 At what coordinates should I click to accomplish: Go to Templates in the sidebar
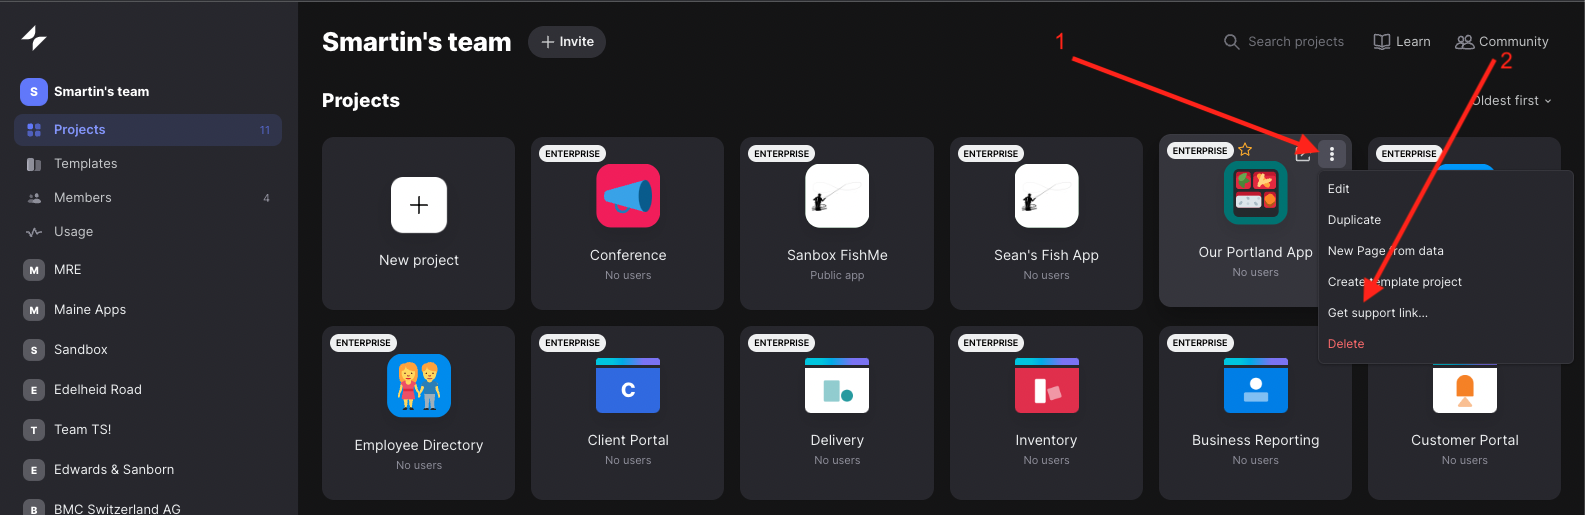pos(85,164)
